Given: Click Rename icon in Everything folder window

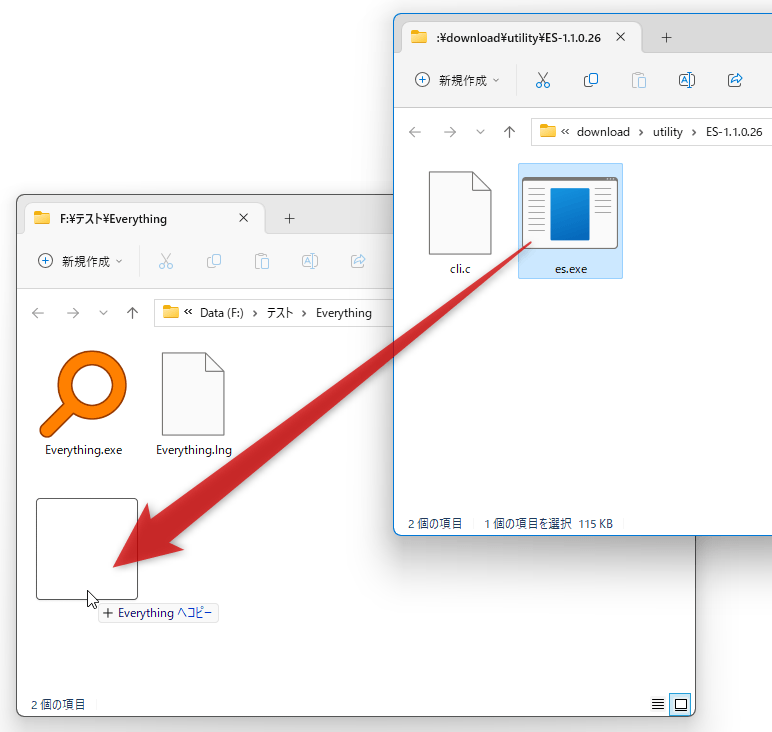Looking at the screenshot, I should (x=310, y=261).
